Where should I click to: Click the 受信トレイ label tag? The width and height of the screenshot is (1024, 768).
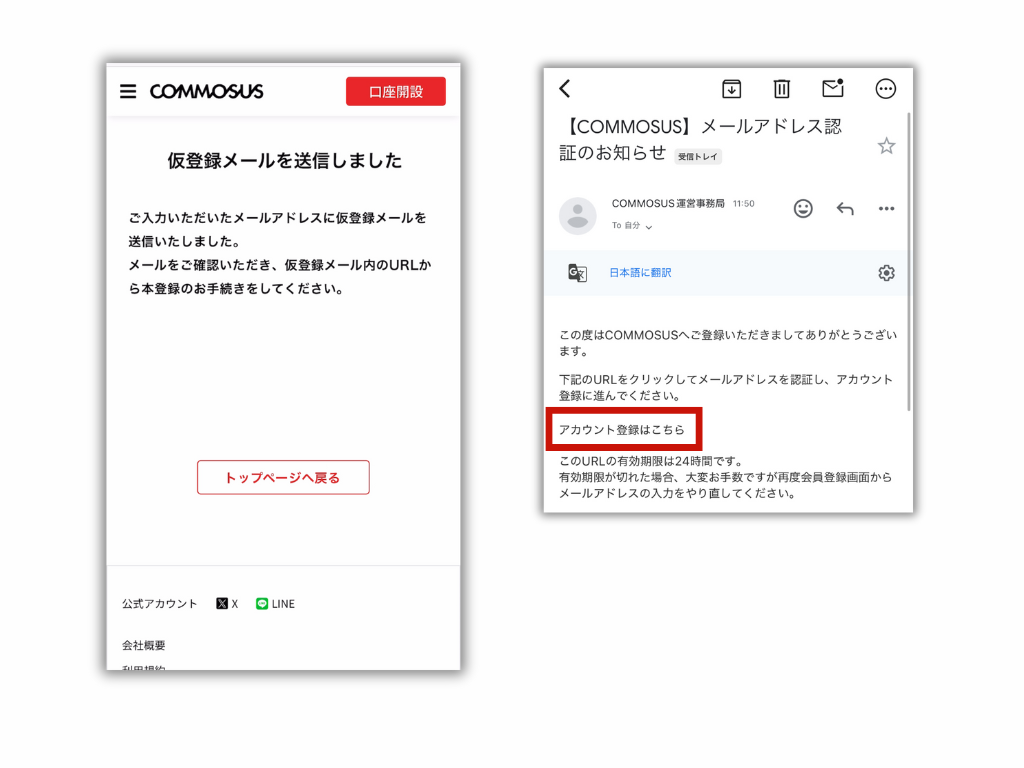click(x=697, y=157)
